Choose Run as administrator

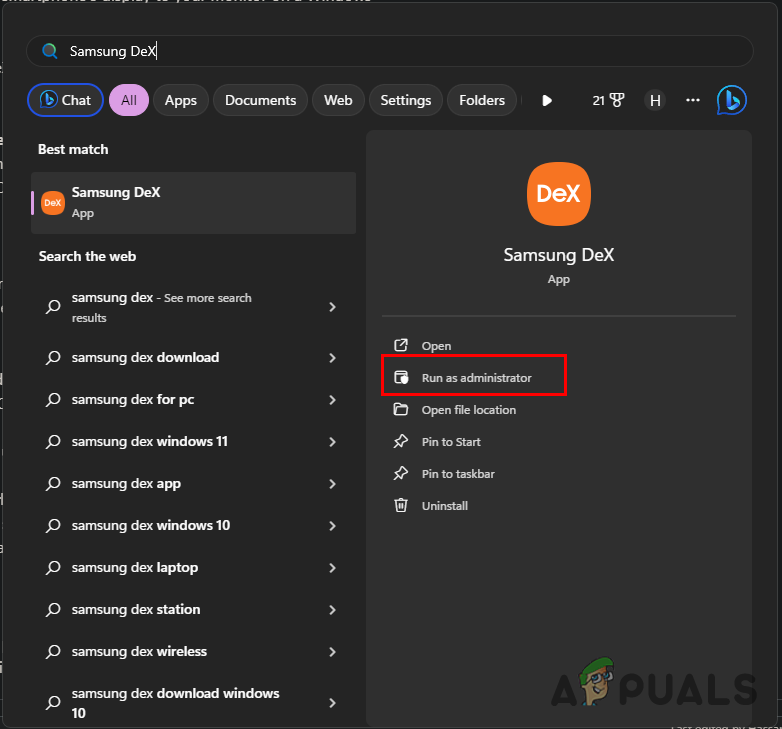coord(474,377)
